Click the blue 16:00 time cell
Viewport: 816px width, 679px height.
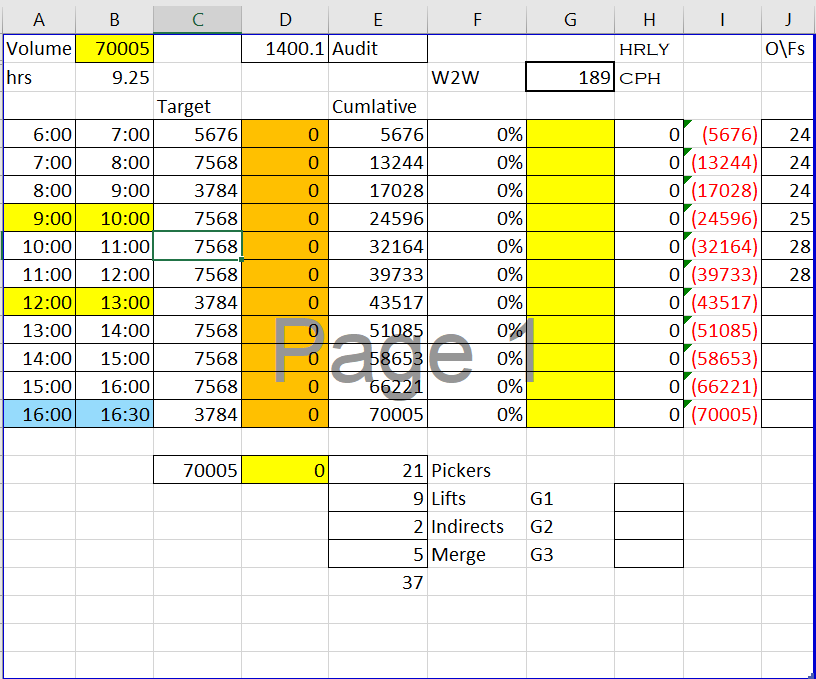39,414
